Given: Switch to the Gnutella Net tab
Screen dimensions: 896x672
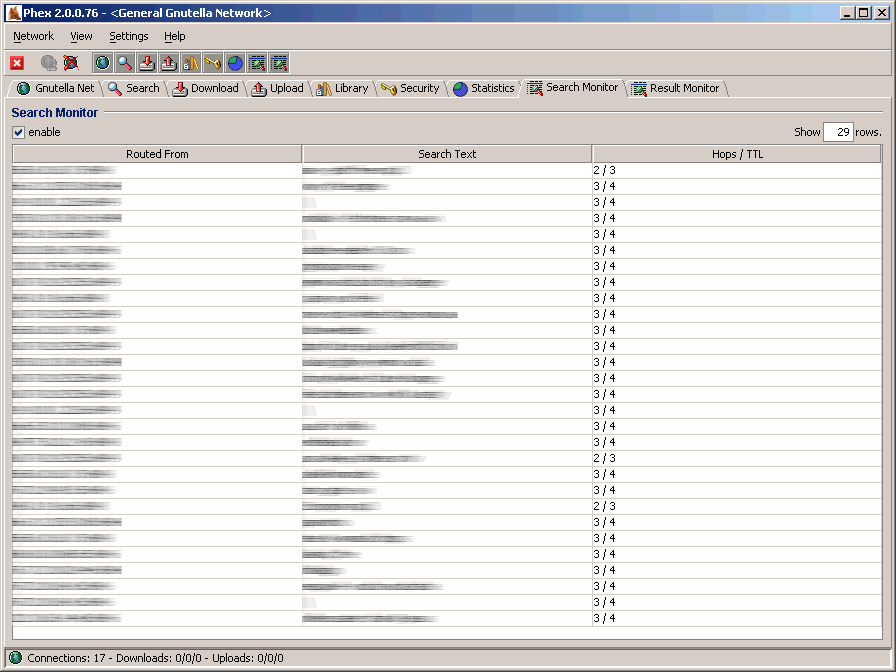Looking at the screenshot, I should [x=55, y=89].
